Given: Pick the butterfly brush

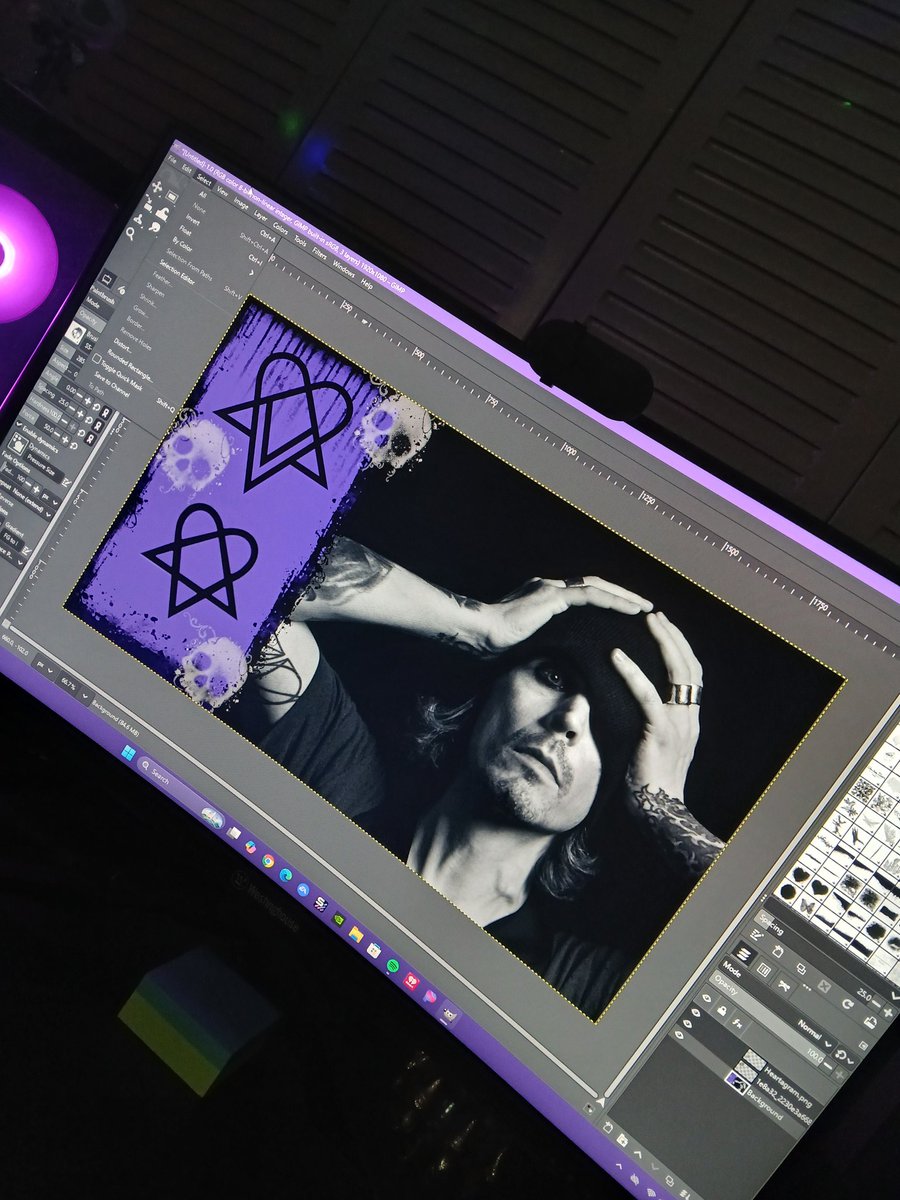Looking at the screenshot, I should coord(807,907).
